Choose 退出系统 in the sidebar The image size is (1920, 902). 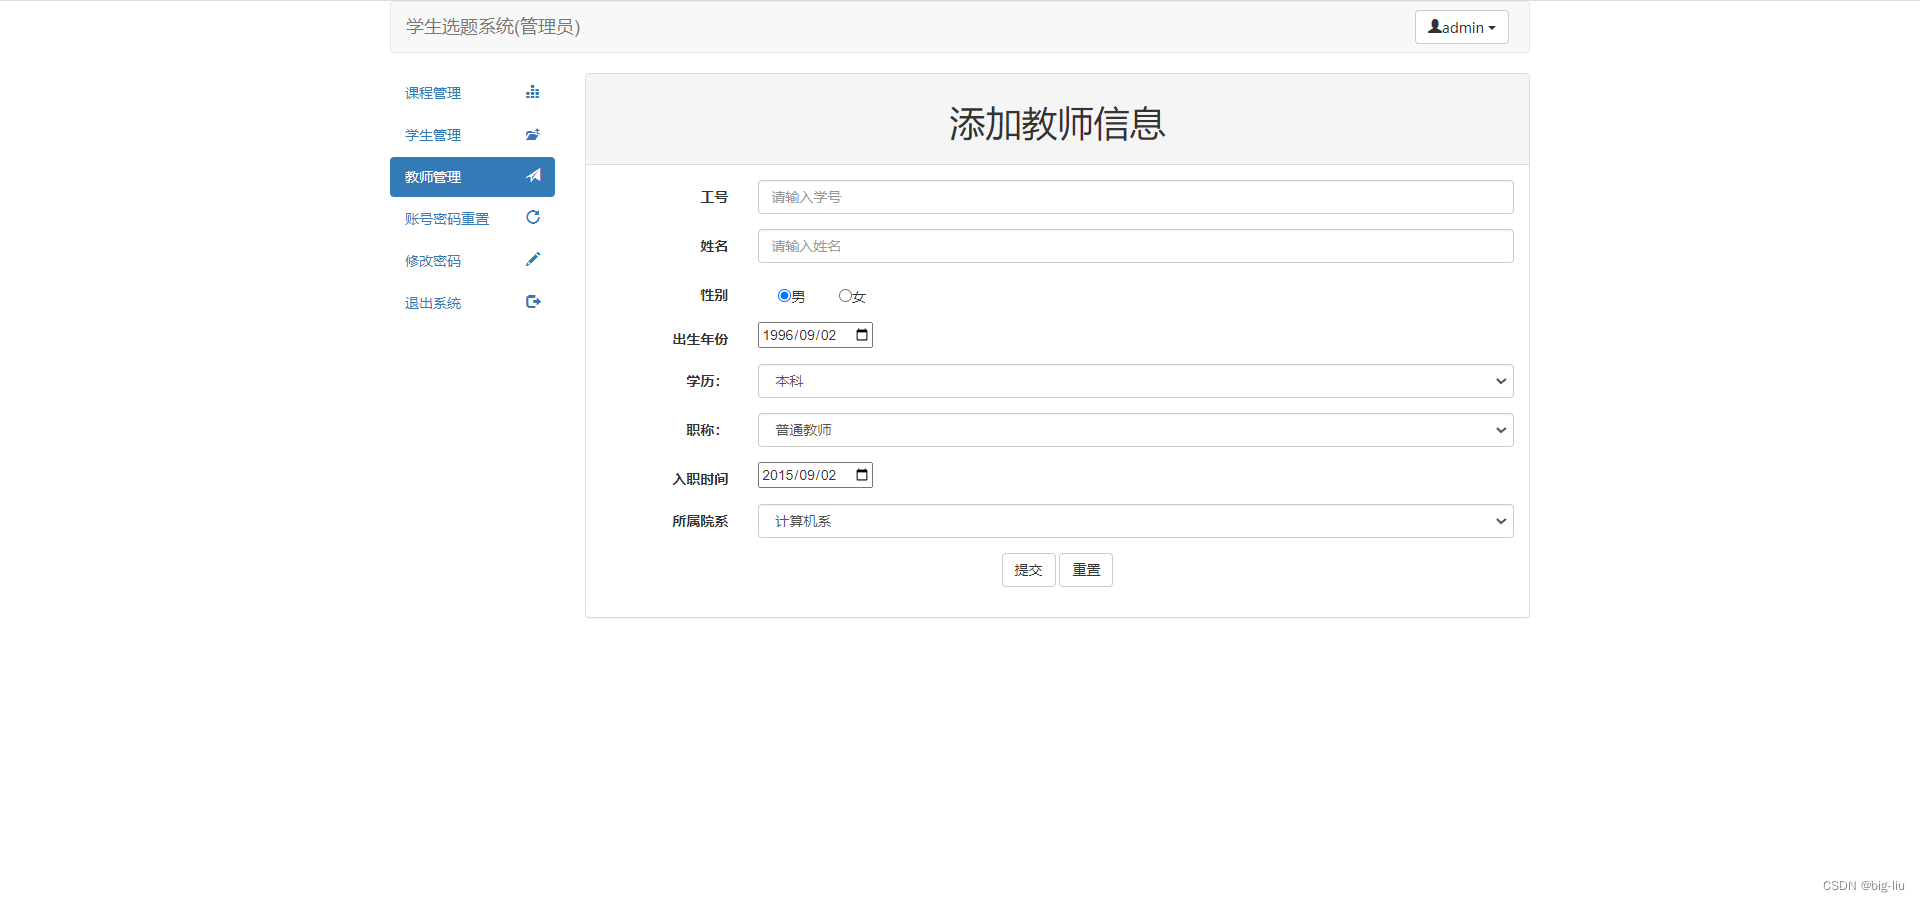click(472, 303)
